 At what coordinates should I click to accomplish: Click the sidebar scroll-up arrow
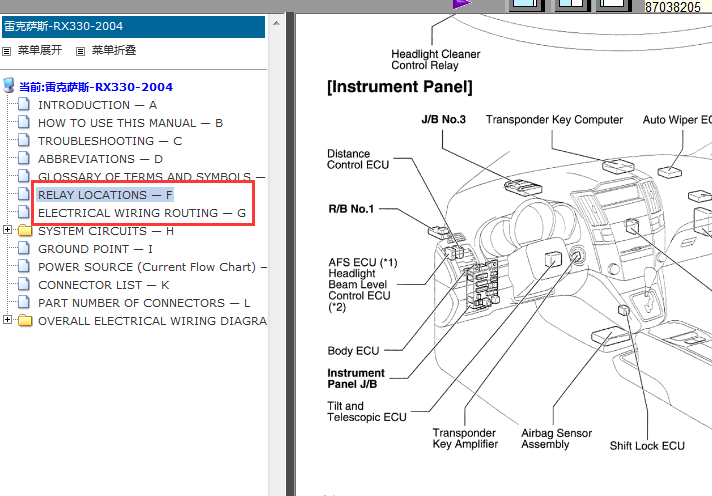tap(277, 23)
